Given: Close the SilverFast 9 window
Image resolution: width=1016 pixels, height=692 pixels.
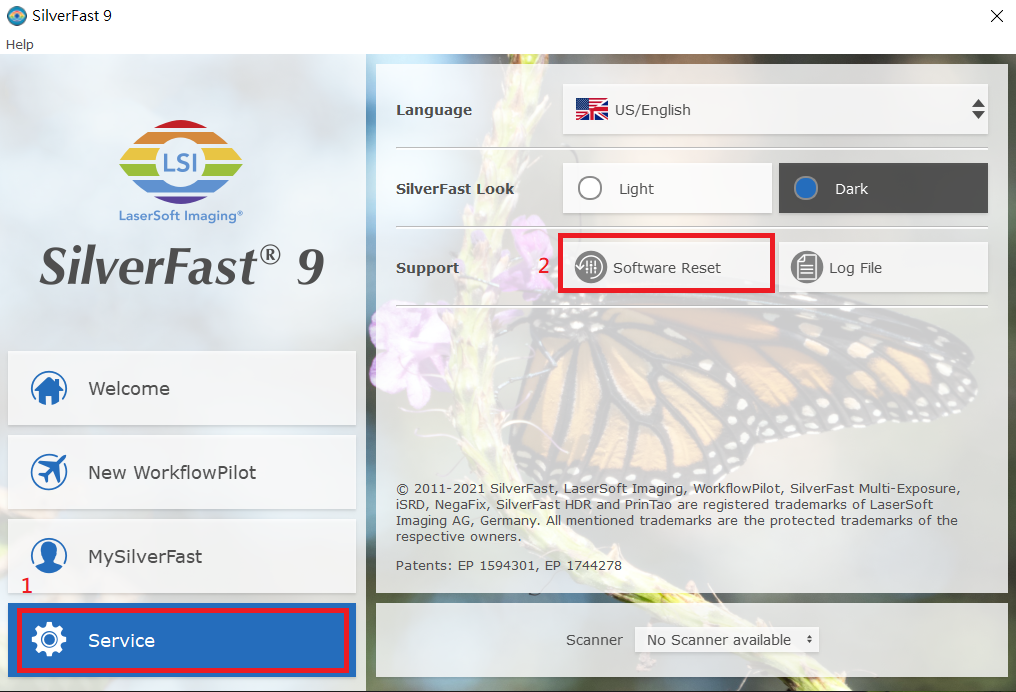Looking at the screenshot, I should 996,15.
